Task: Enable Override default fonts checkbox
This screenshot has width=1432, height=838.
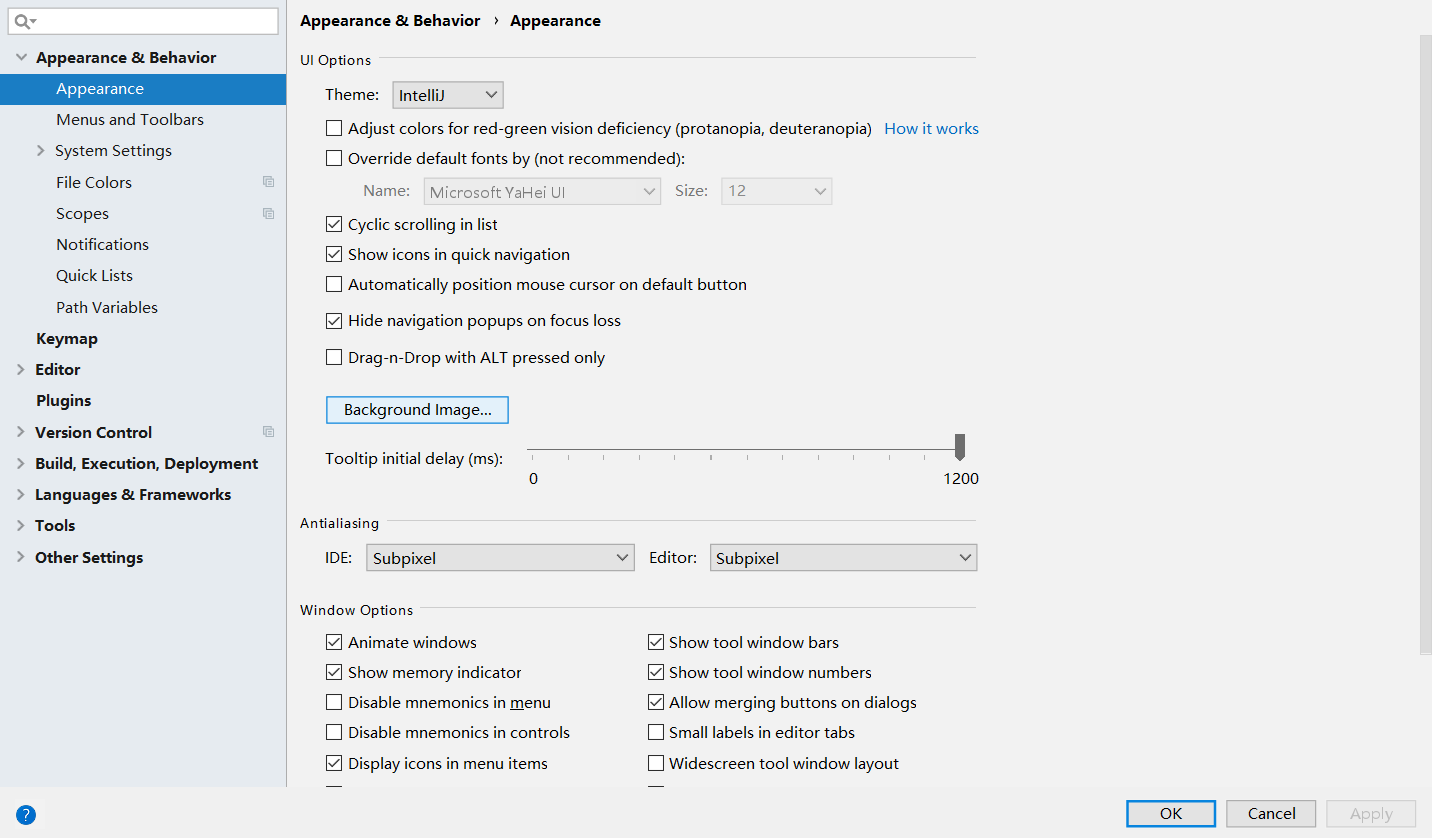Action: (334, 158)
